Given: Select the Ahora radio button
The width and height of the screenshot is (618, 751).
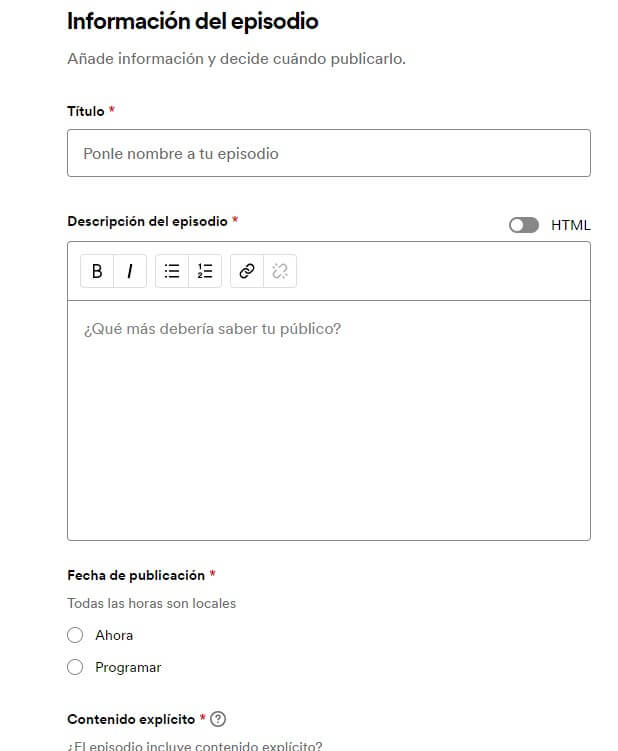Looking at the screenshot, I should pyautogui.click(x=75, y=635).
